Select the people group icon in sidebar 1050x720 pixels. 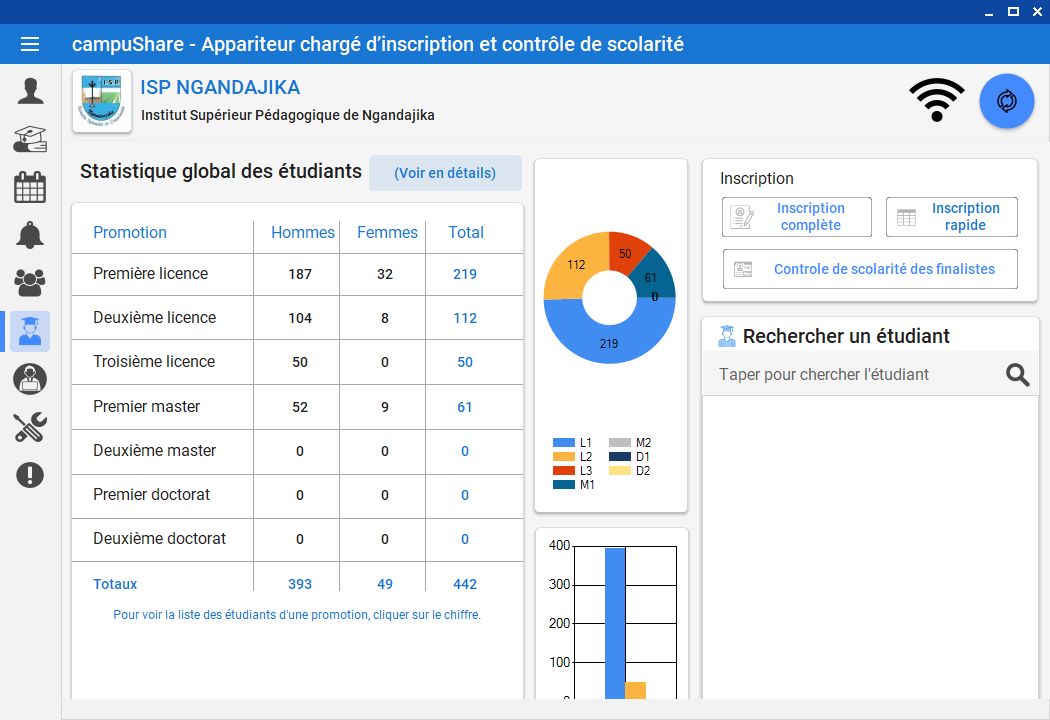pyautogui.click(x=30, y=282)
